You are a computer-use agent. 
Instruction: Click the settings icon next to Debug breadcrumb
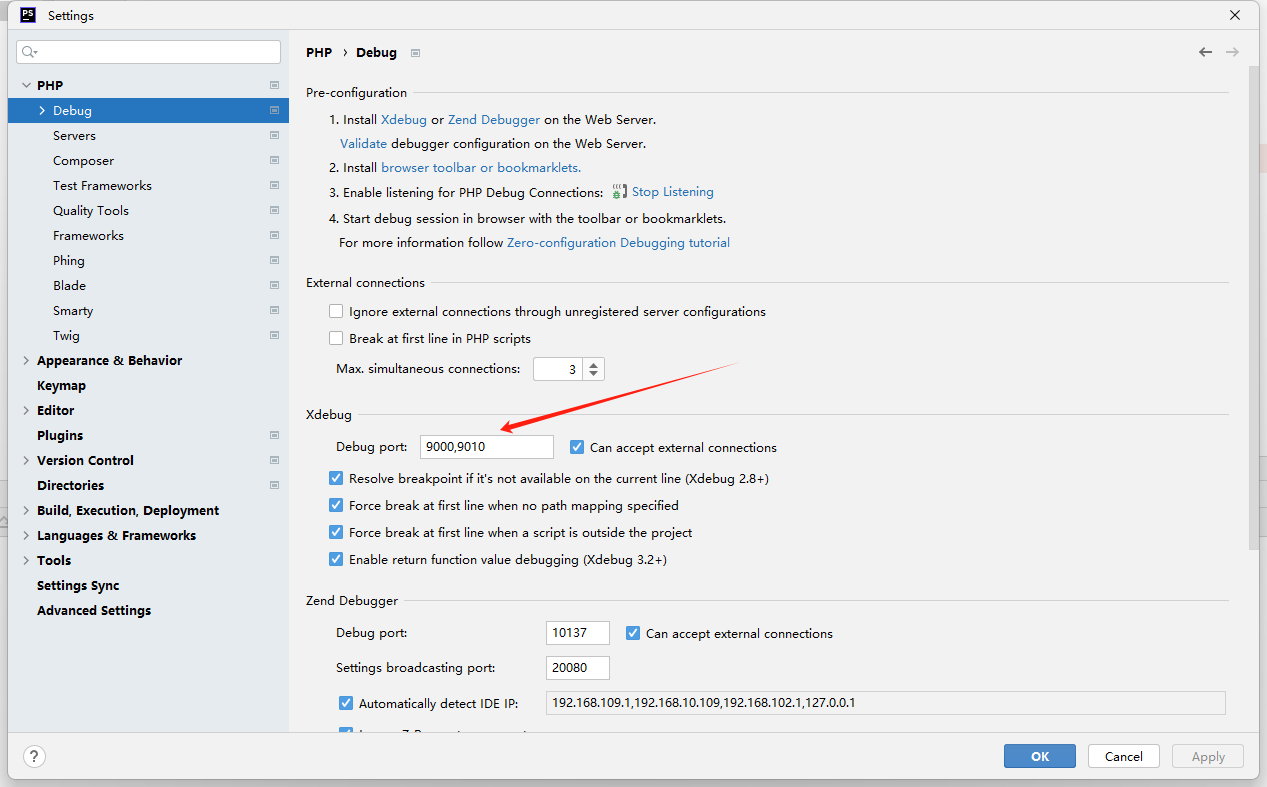click(x=415, y=53)
